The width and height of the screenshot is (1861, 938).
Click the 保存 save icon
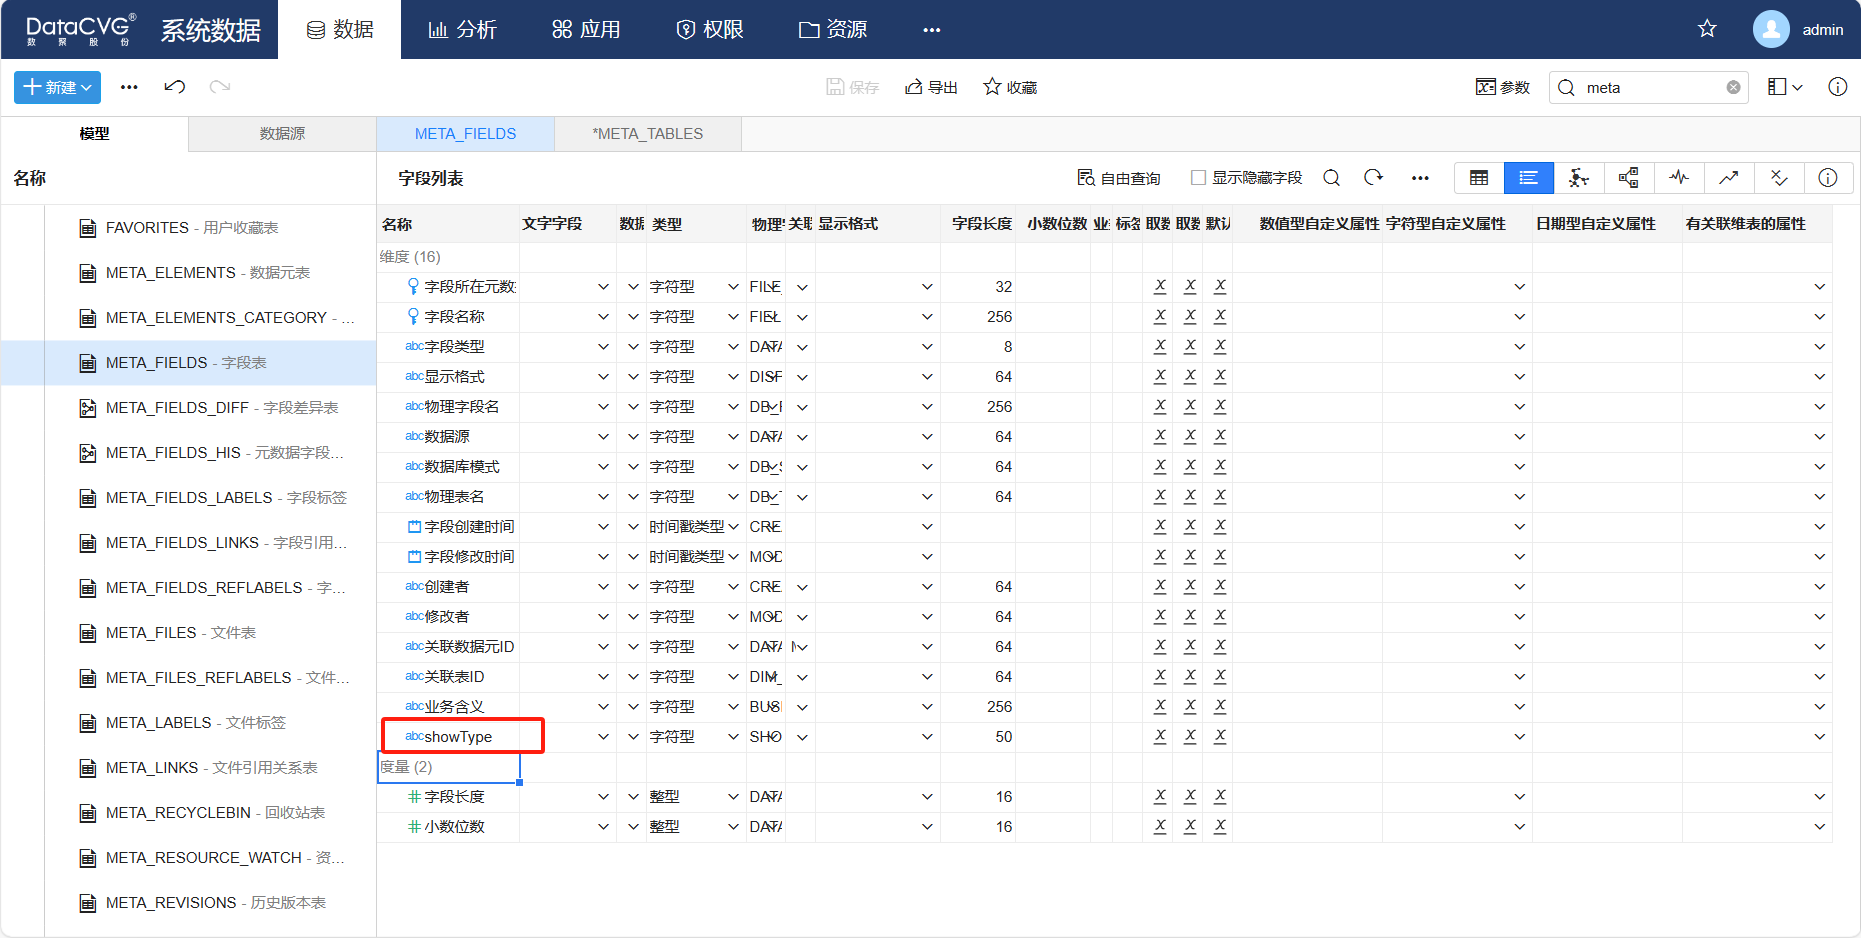(x=852, y=87)
